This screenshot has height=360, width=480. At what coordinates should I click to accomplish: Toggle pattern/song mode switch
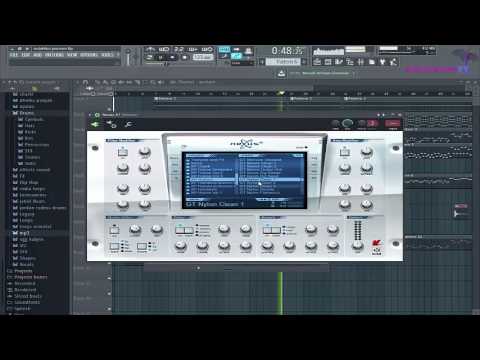pyautogui.click(x=149, y=57)
